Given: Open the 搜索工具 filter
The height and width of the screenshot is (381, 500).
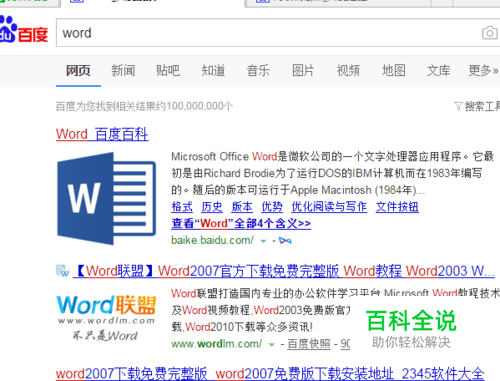Looking at the screenshot, I should pos(477,106).
